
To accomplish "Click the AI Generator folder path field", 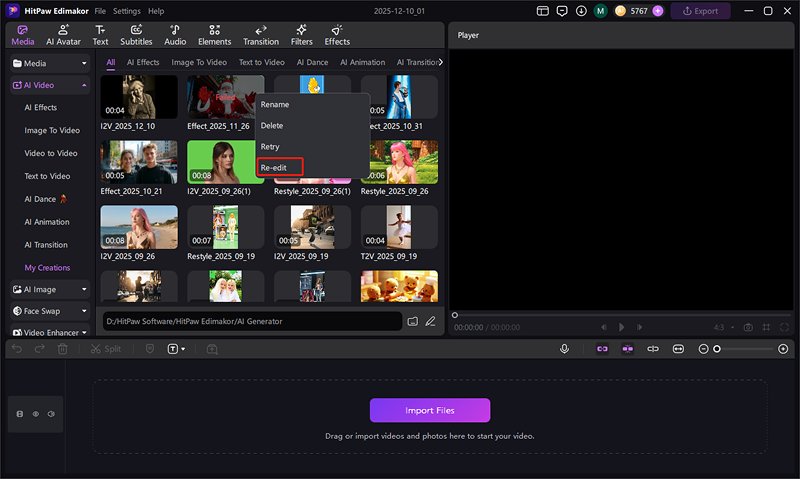I will coord(253,321).
